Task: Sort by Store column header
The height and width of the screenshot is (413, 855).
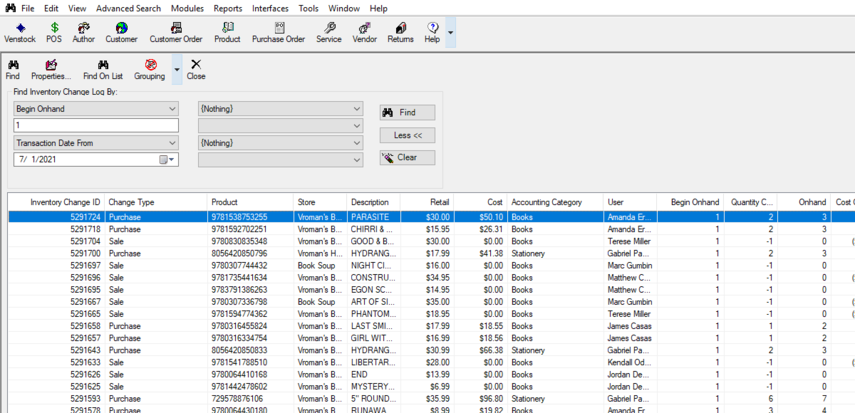Action: click(320, 202)
